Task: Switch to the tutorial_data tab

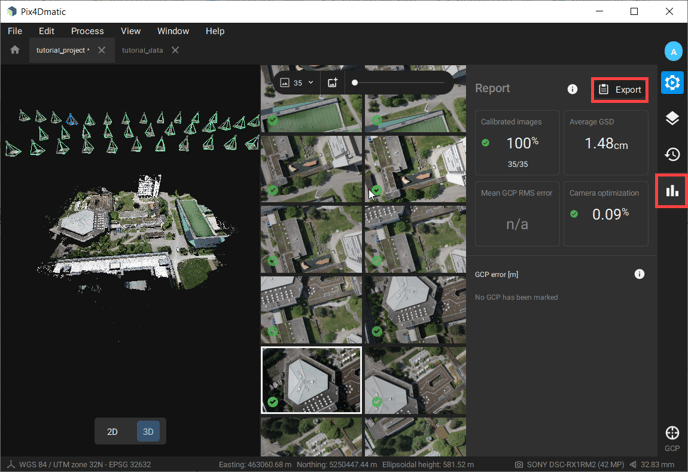Action: (142, 50)
